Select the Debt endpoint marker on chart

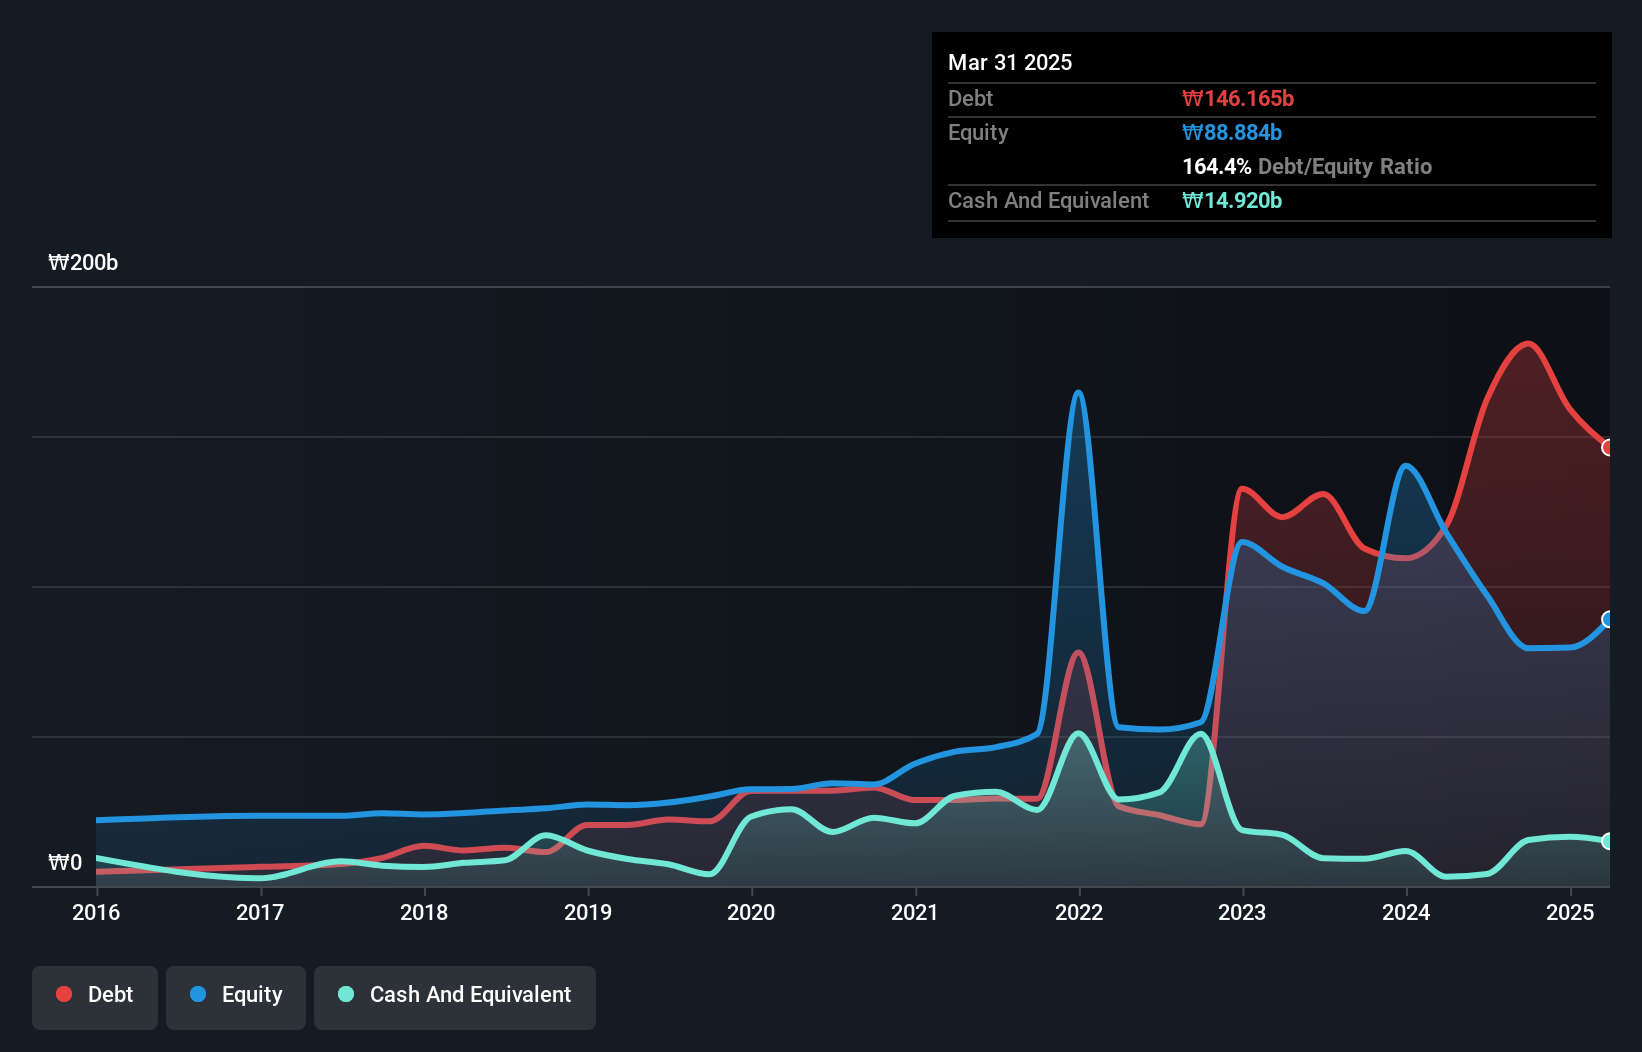tap(1608, 447)
